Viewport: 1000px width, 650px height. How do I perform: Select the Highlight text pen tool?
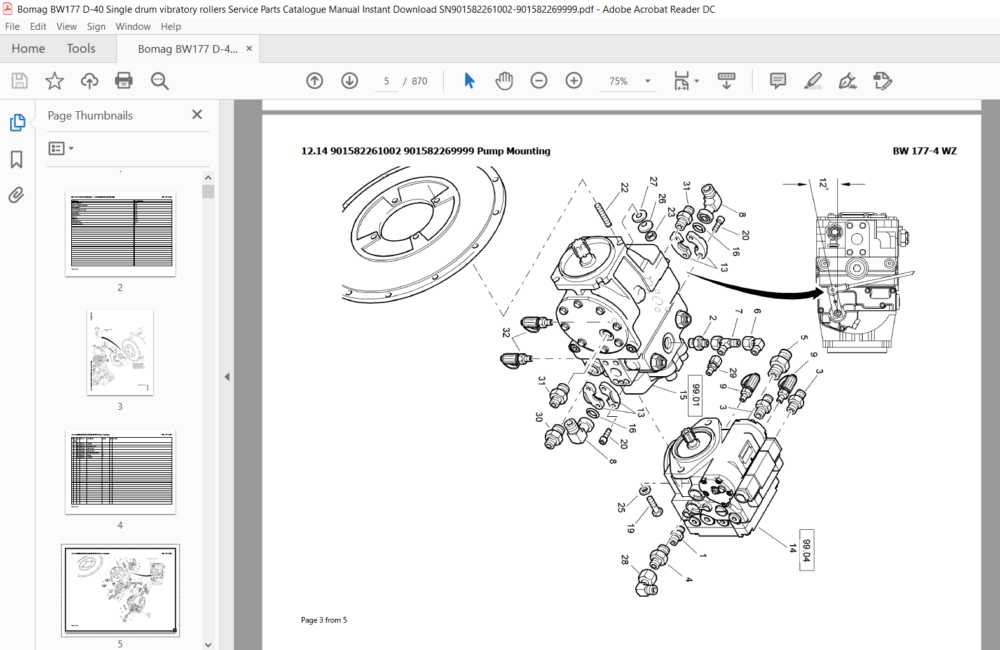[x=813, y=81]
